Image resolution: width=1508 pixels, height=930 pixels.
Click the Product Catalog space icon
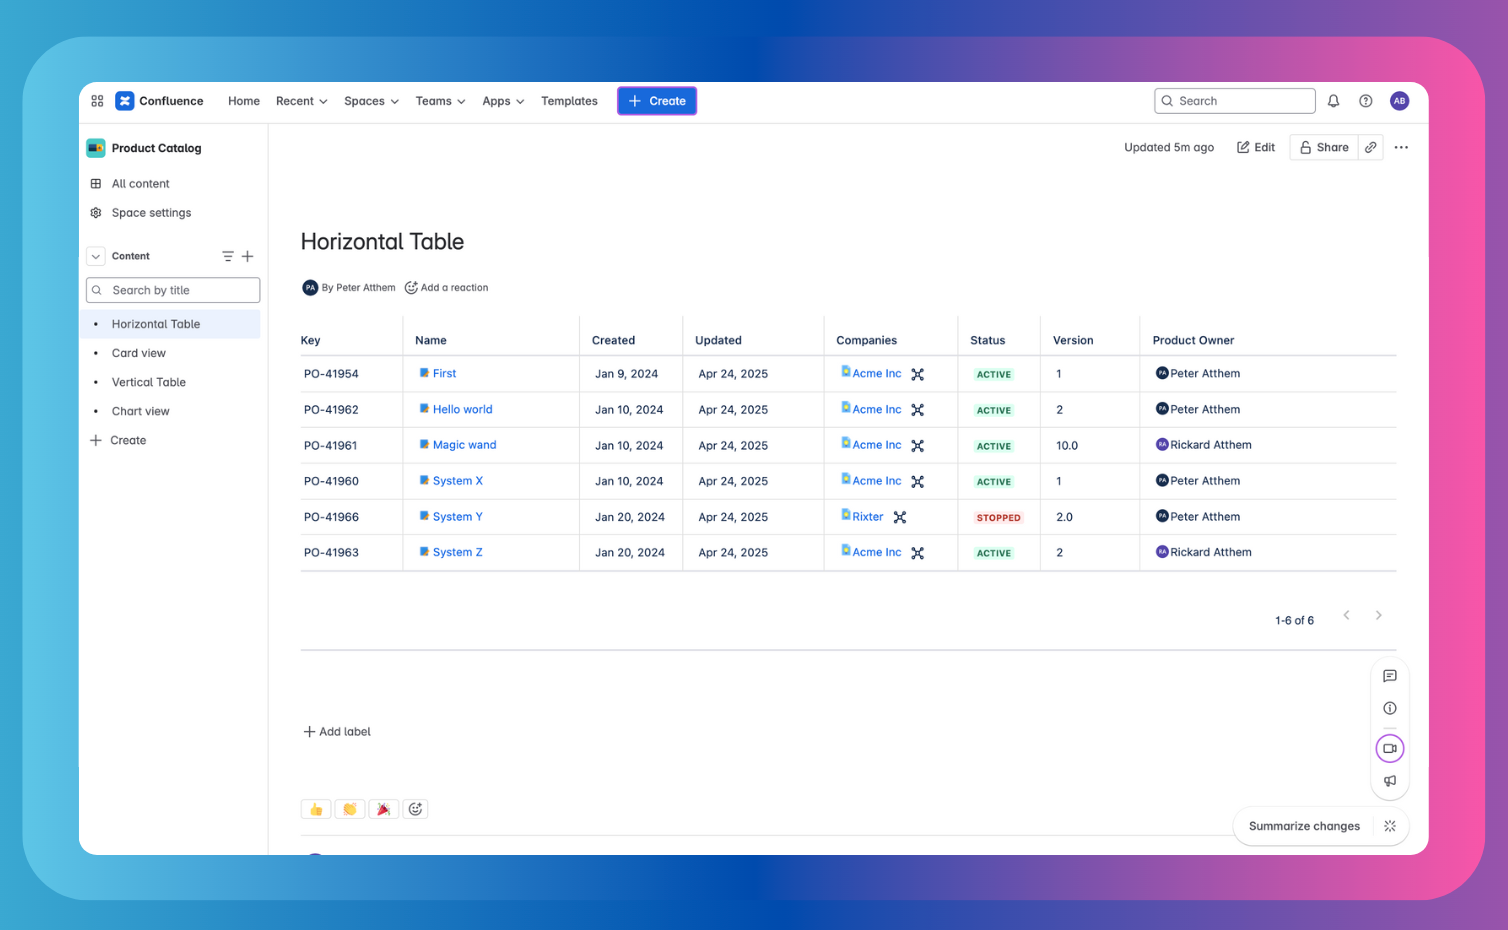click(96, 148)
